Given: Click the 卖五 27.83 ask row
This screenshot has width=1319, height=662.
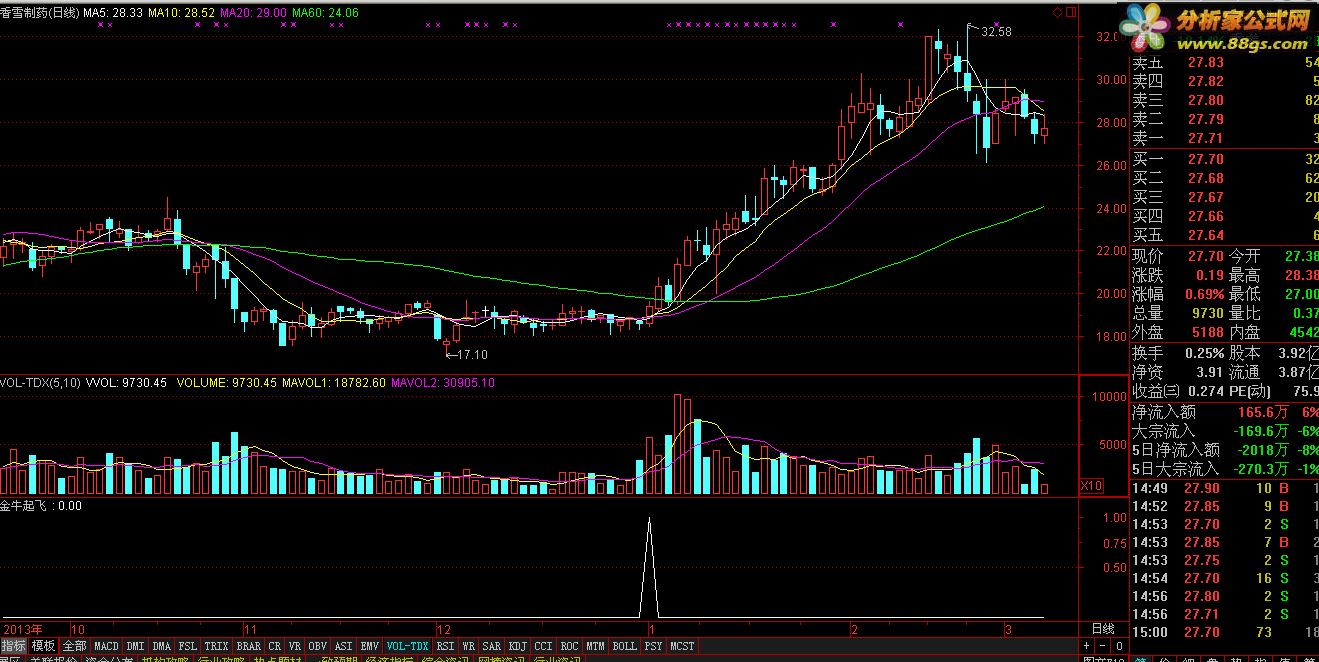Looking at the screenshot, I should [x=1225, y=63].
